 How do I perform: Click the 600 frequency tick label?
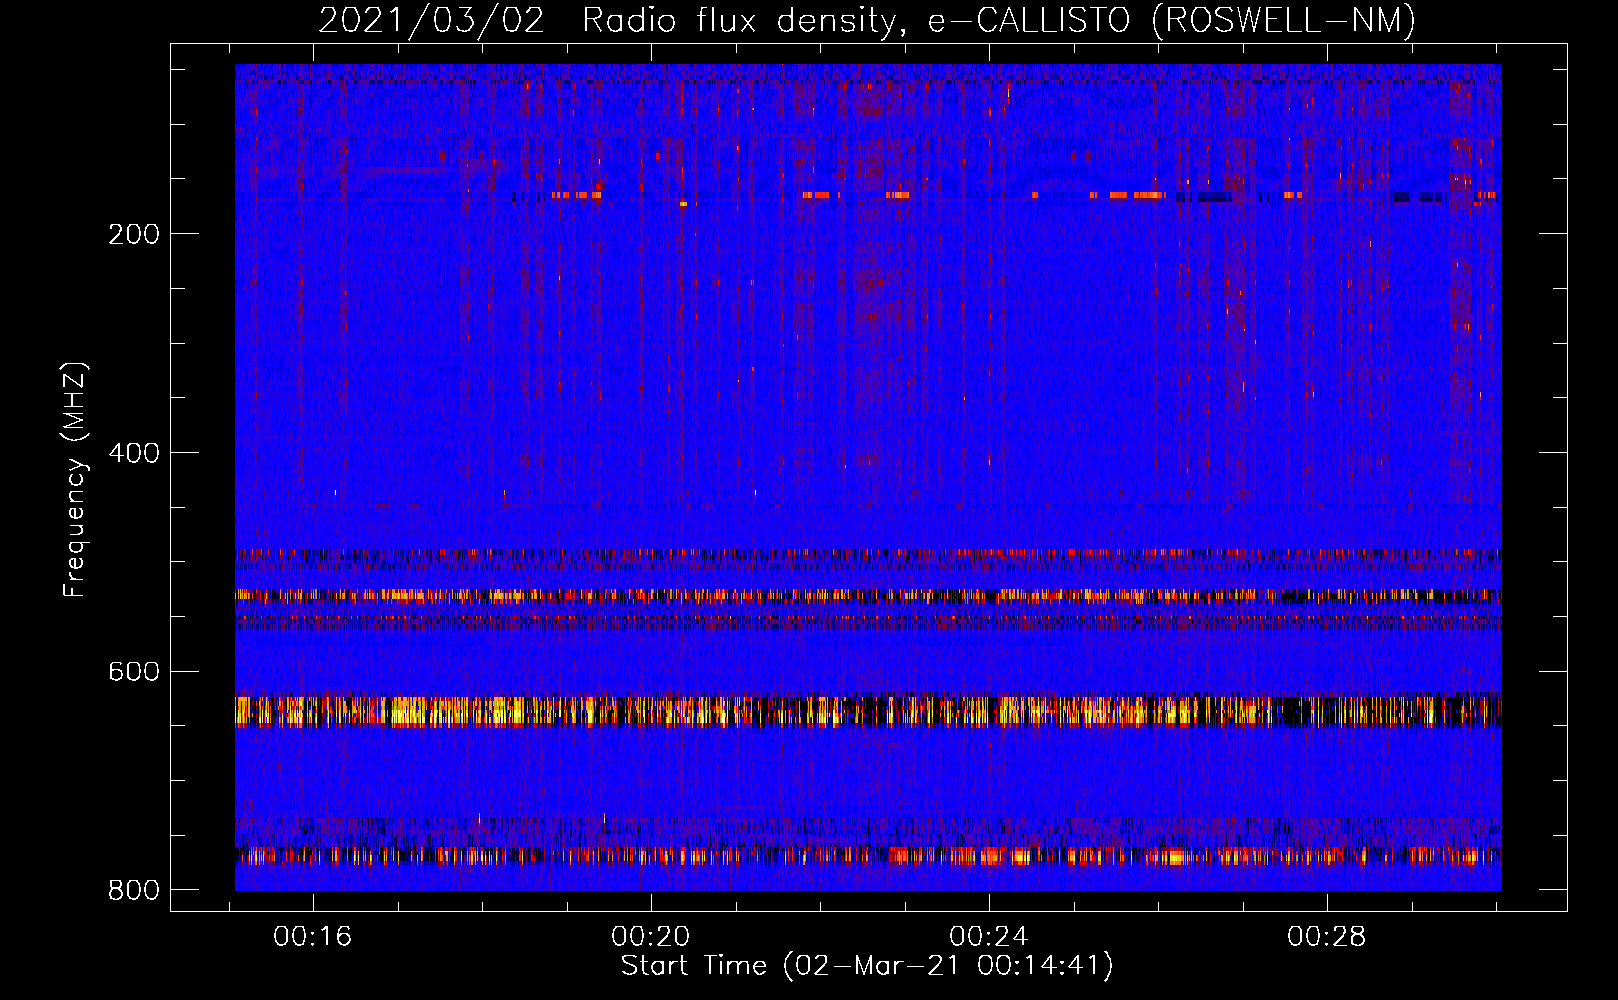click(134, 672)
